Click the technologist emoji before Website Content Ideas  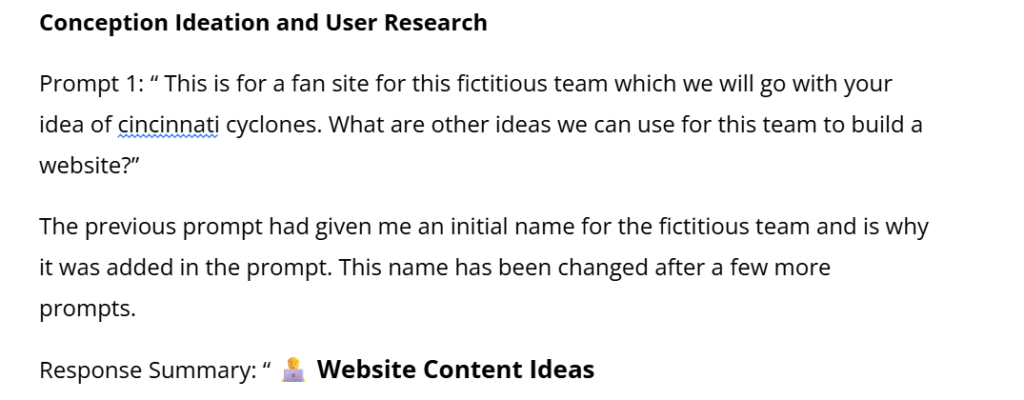[293, 370]
